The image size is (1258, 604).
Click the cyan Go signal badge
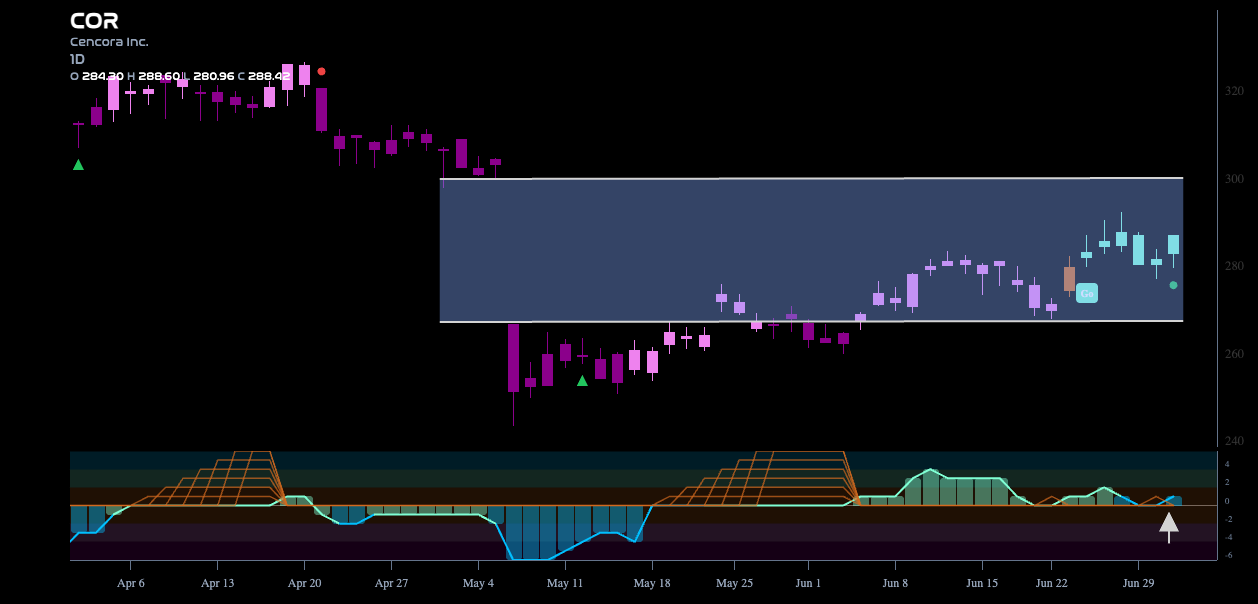pos(1087,293)
